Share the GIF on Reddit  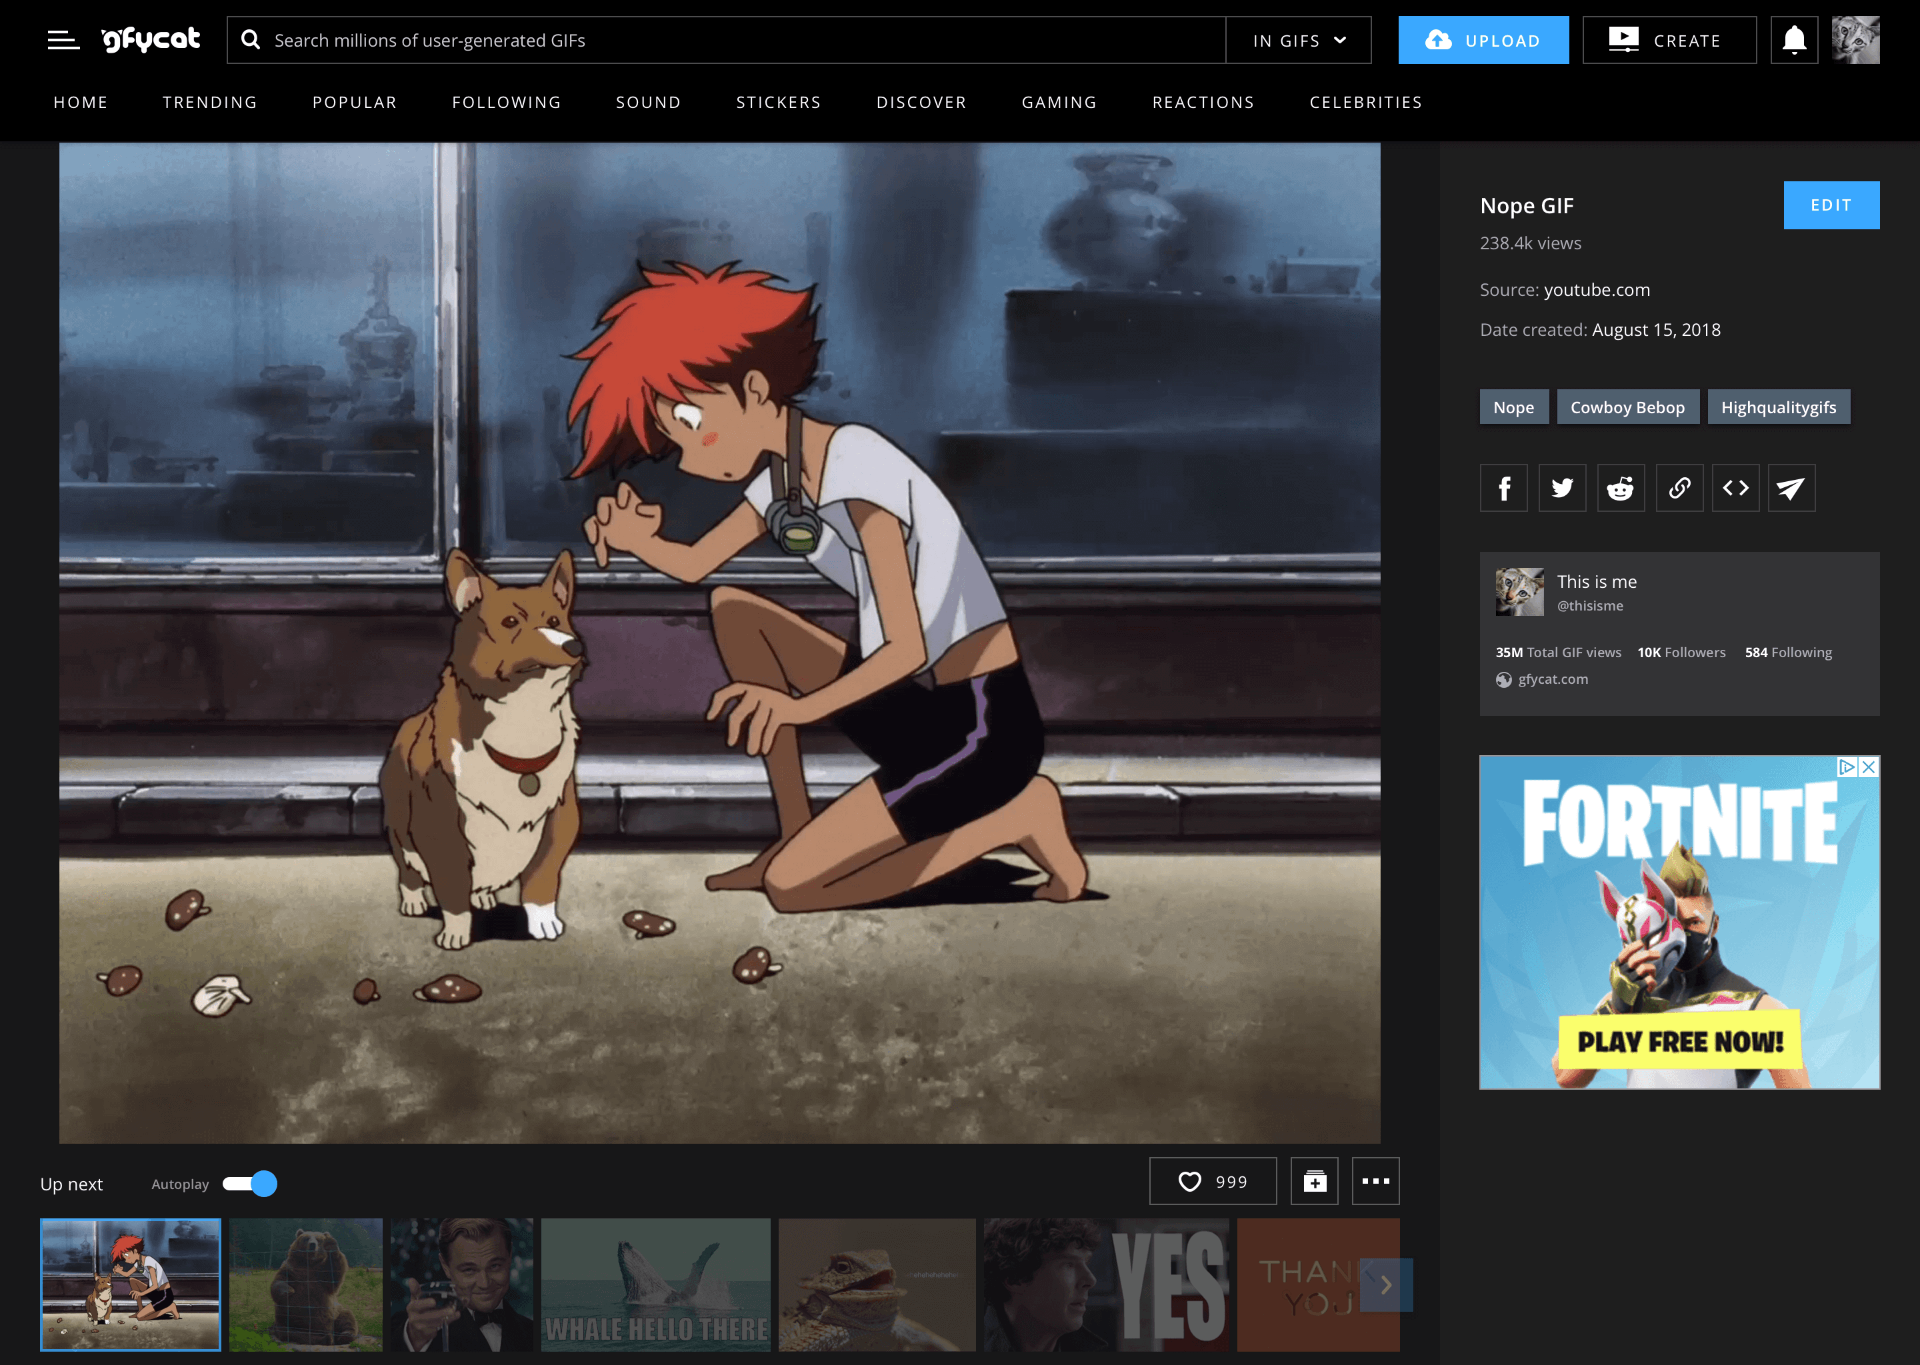(1620, 488)
